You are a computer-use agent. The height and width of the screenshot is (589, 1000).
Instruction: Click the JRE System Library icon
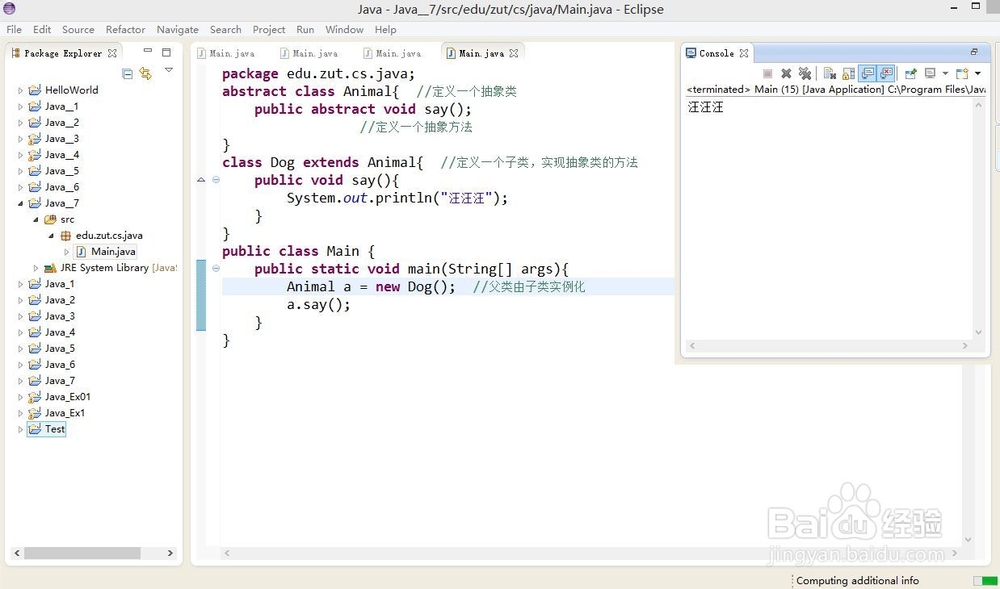(x=50, y=268)
